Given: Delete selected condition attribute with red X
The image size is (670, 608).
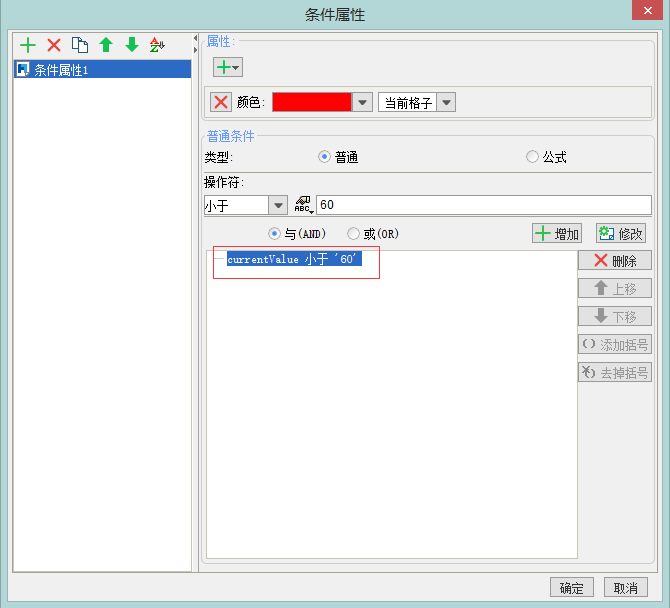Looking at the screenshot, I should pyautogui.click(x=54, y=45).
